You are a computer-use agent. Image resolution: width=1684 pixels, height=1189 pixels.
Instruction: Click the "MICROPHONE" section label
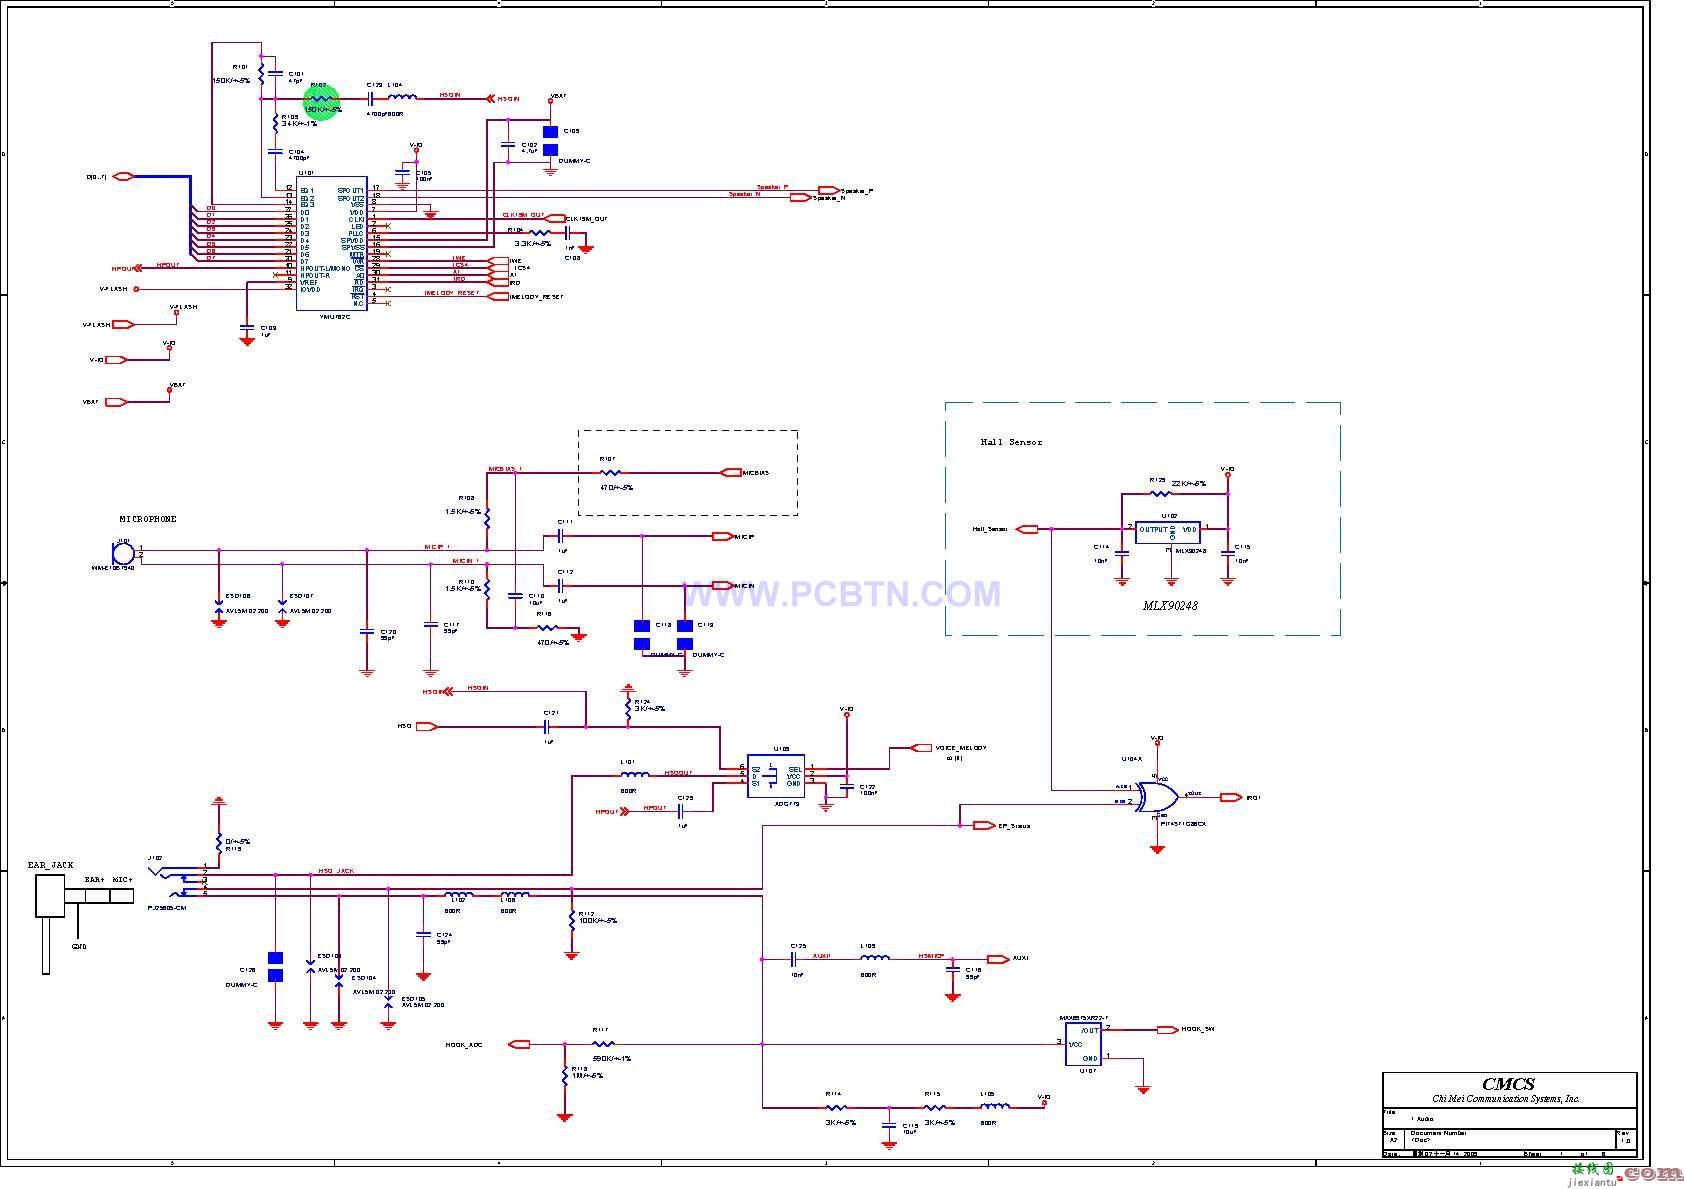pyautogui.click(x=148, y=520)
